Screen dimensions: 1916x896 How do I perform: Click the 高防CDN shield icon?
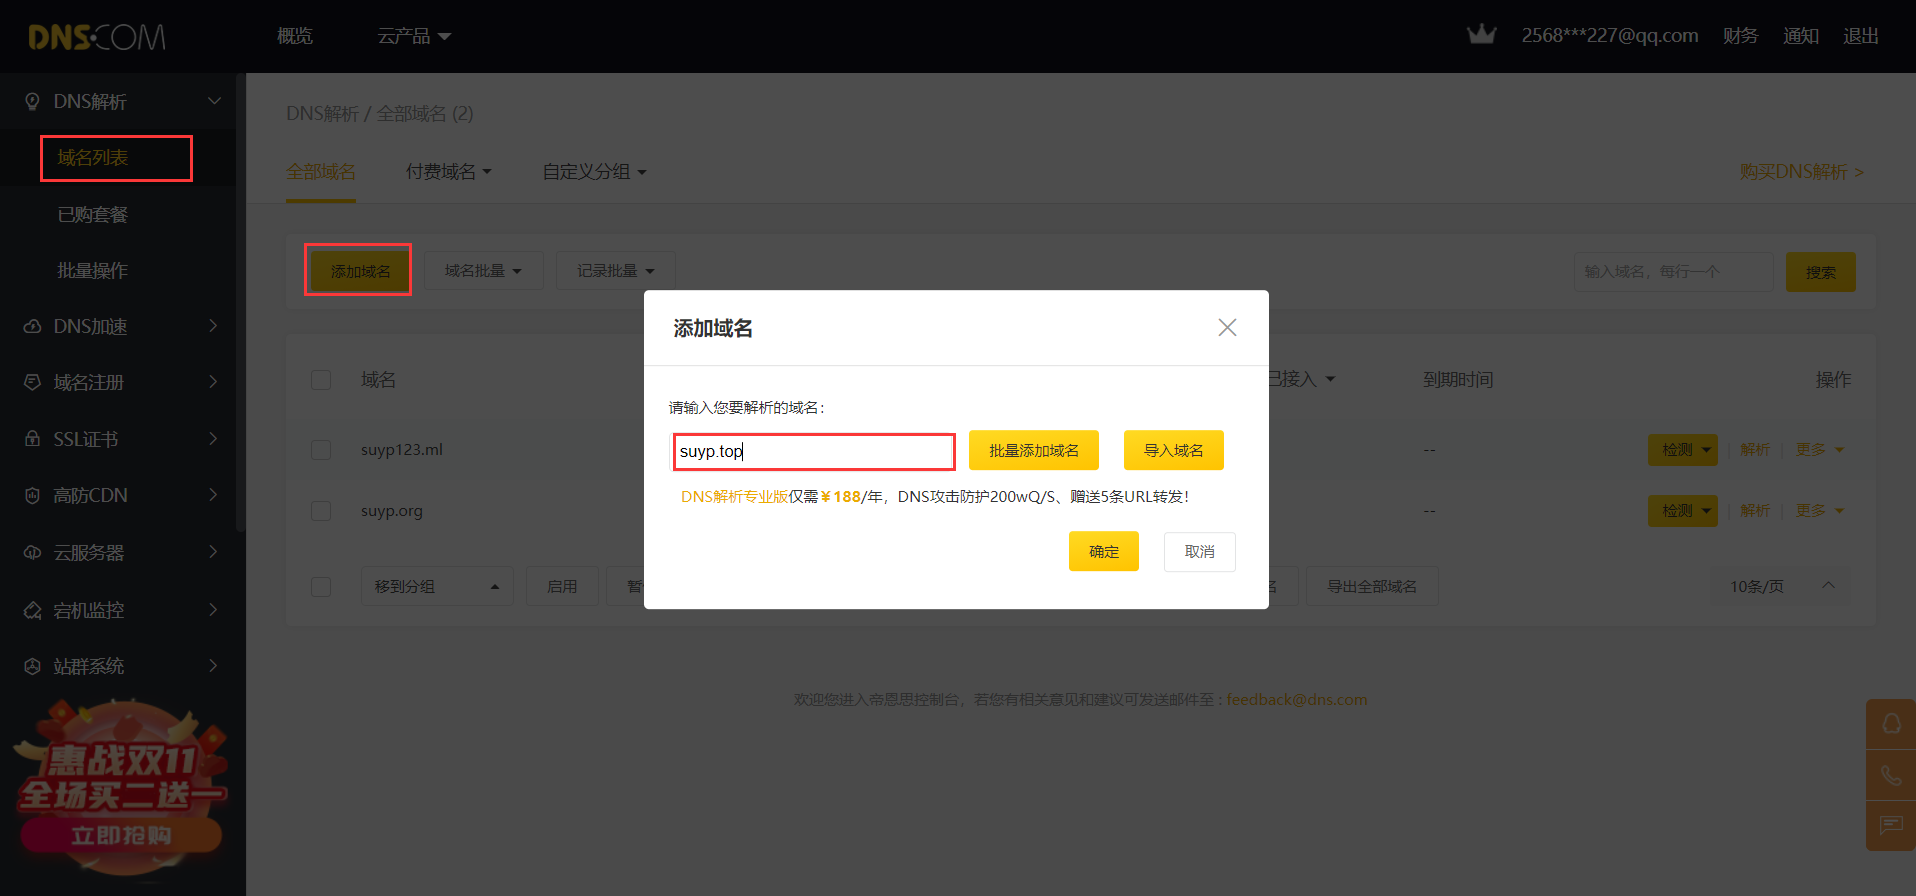(32, 495)
